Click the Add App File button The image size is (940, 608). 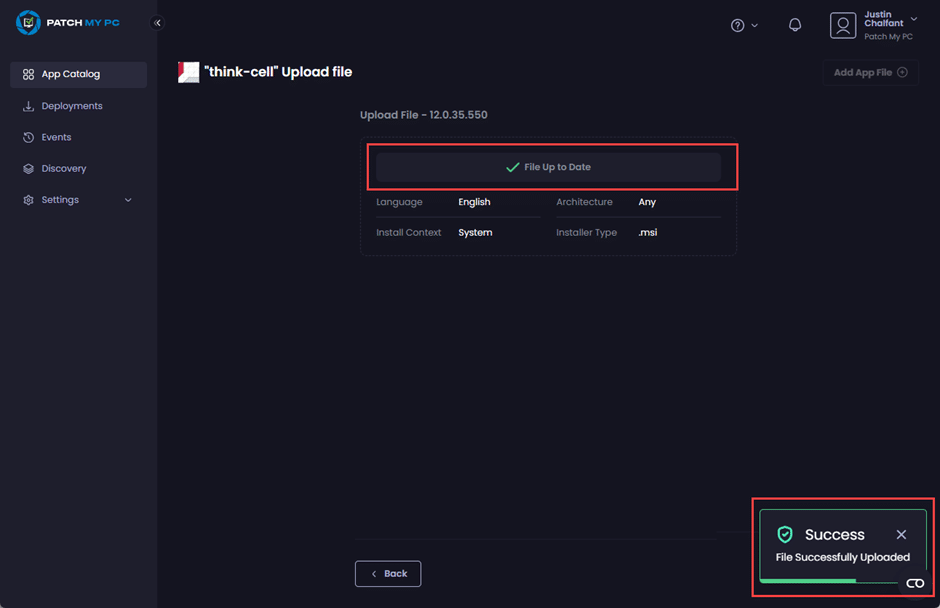click(x=870, y=72)
